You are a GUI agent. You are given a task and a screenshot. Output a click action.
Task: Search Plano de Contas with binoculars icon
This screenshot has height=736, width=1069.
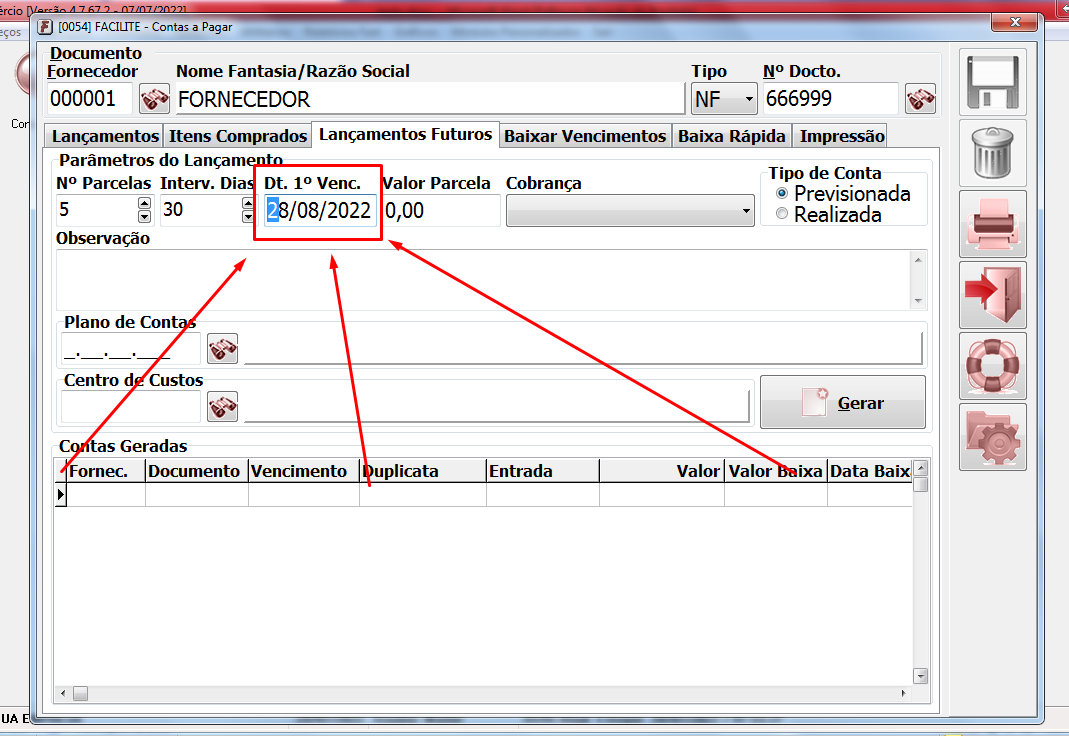pos(222,348)
